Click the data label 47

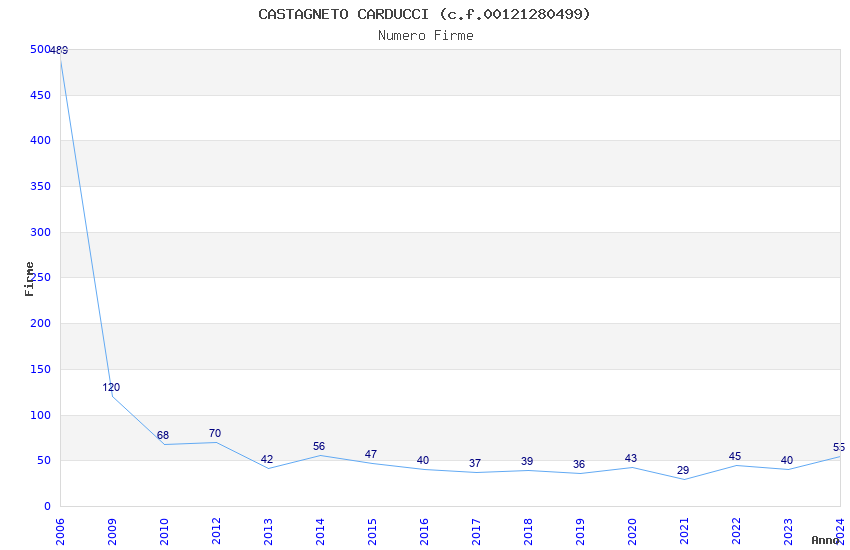(371, 455)
